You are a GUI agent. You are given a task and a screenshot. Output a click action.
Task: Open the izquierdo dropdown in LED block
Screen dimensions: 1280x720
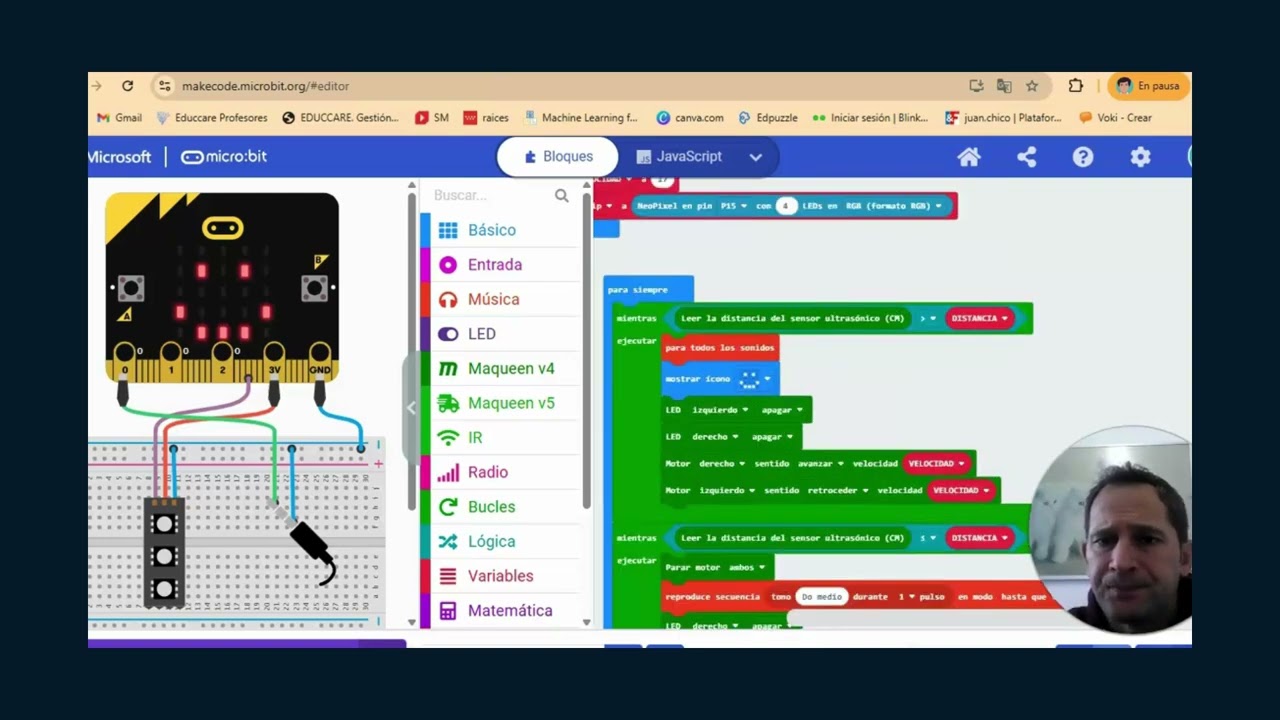click(x=720, y=410)
